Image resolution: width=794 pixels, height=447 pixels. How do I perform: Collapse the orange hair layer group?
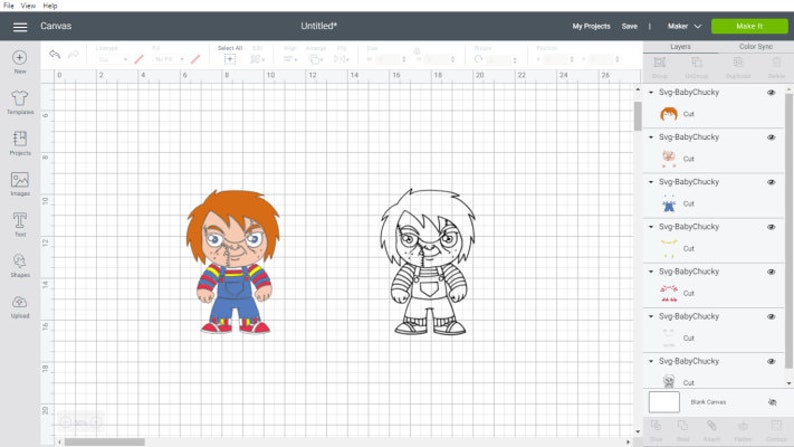[x=651, y=93]
